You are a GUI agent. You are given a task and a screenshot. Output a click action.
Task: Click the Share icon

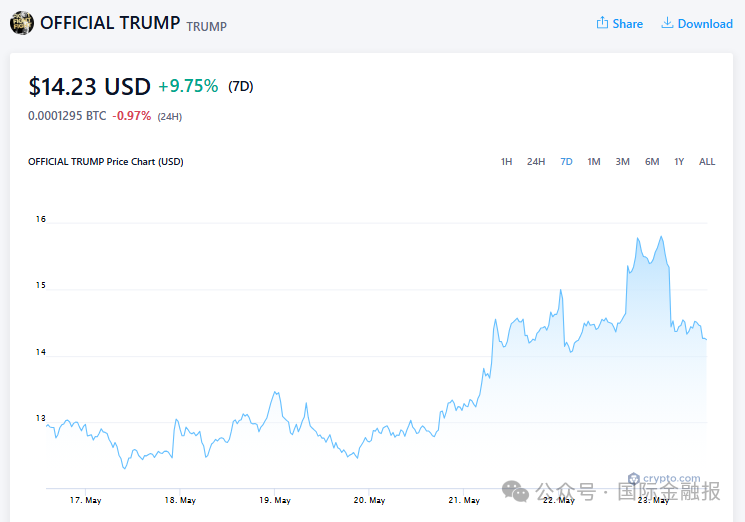pyautogui.click(x=603, y=23)
